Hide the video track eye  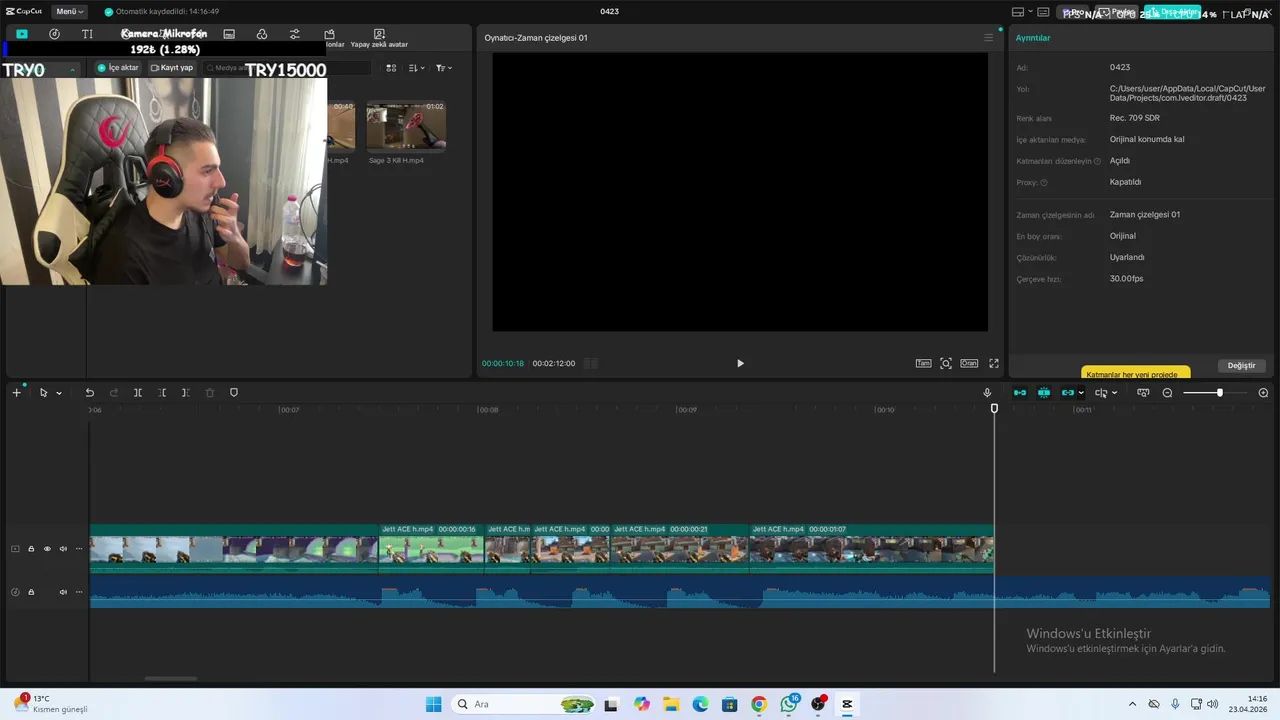(47, 549)
